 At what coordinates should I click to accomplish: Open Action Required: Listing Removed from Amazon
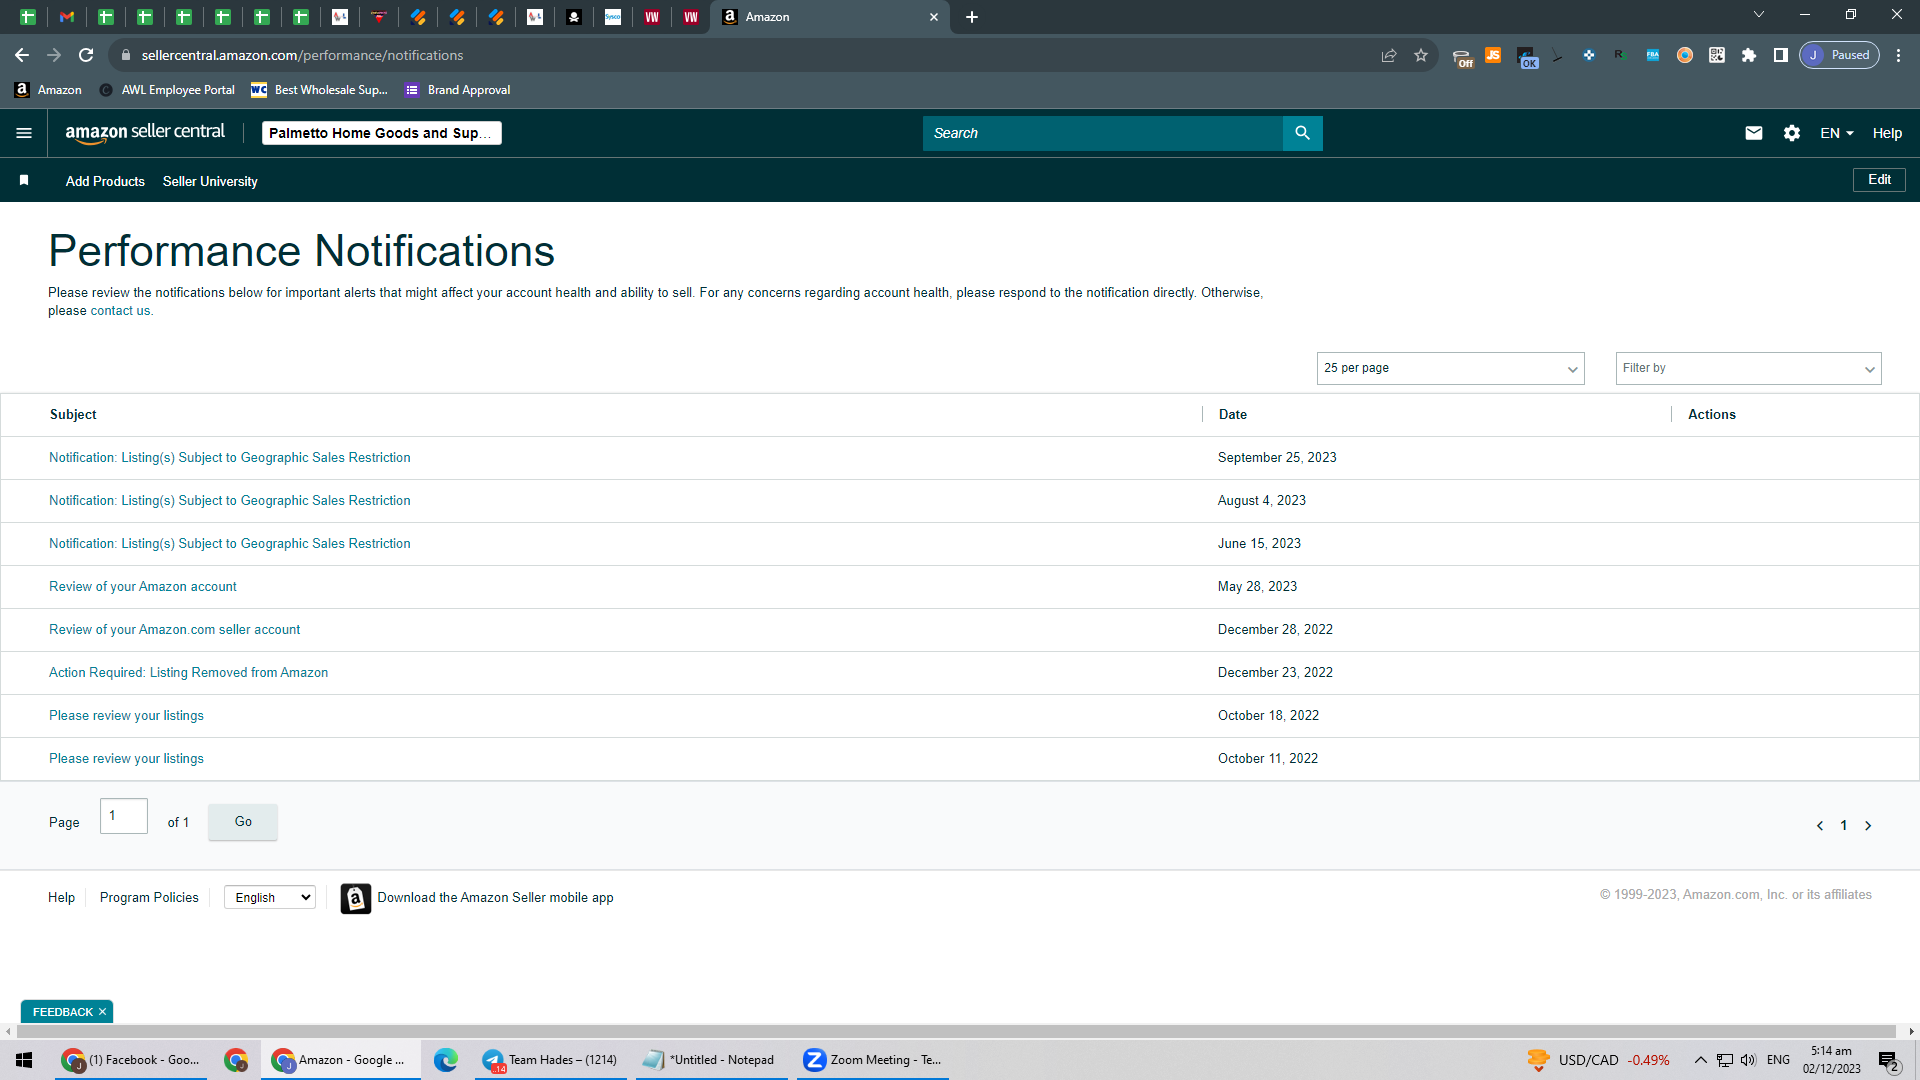pos(188,673)
